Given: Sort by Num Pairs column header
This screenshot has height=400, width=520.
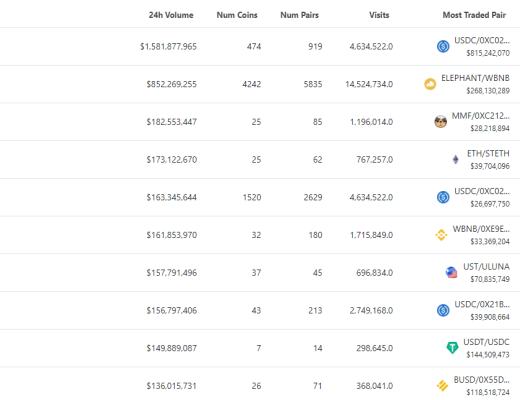Looking at the screenshot, I should 300,15.
